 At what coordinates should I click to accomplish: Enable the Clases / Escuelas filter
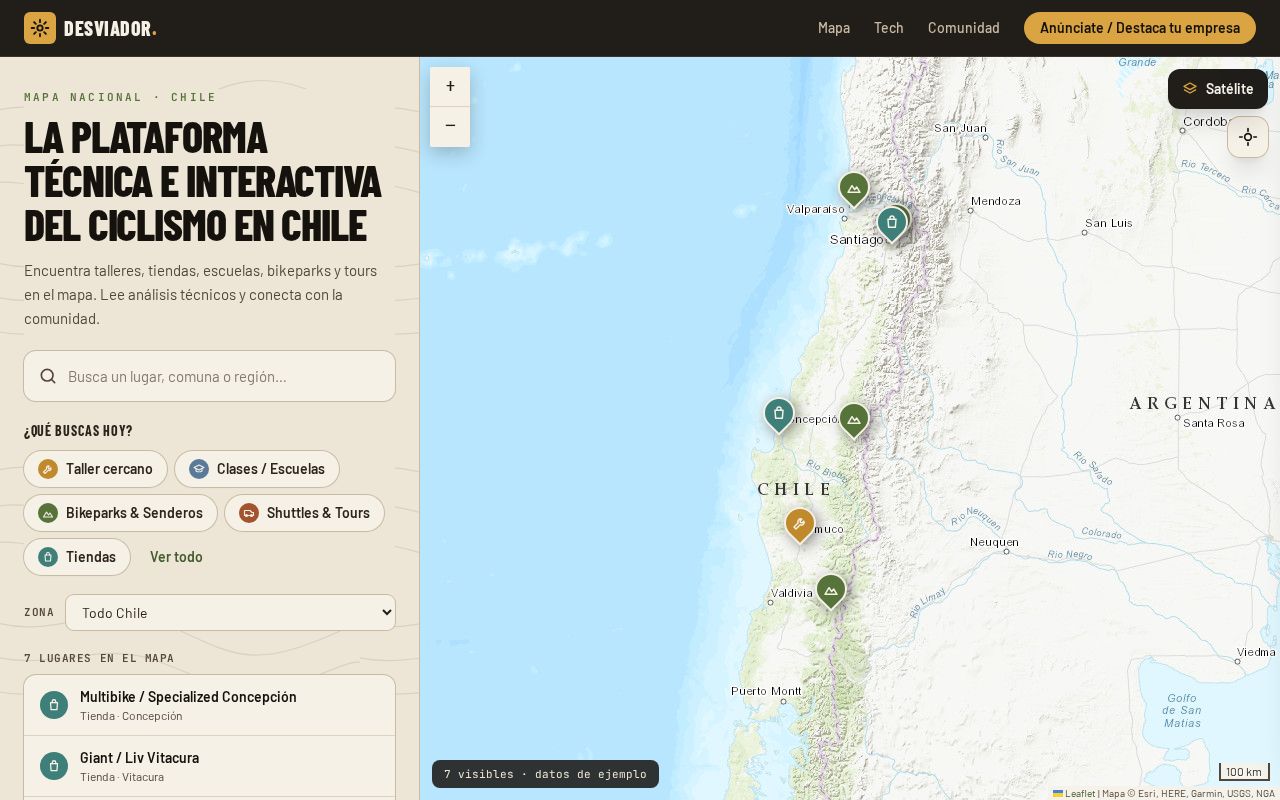[257, 469]
